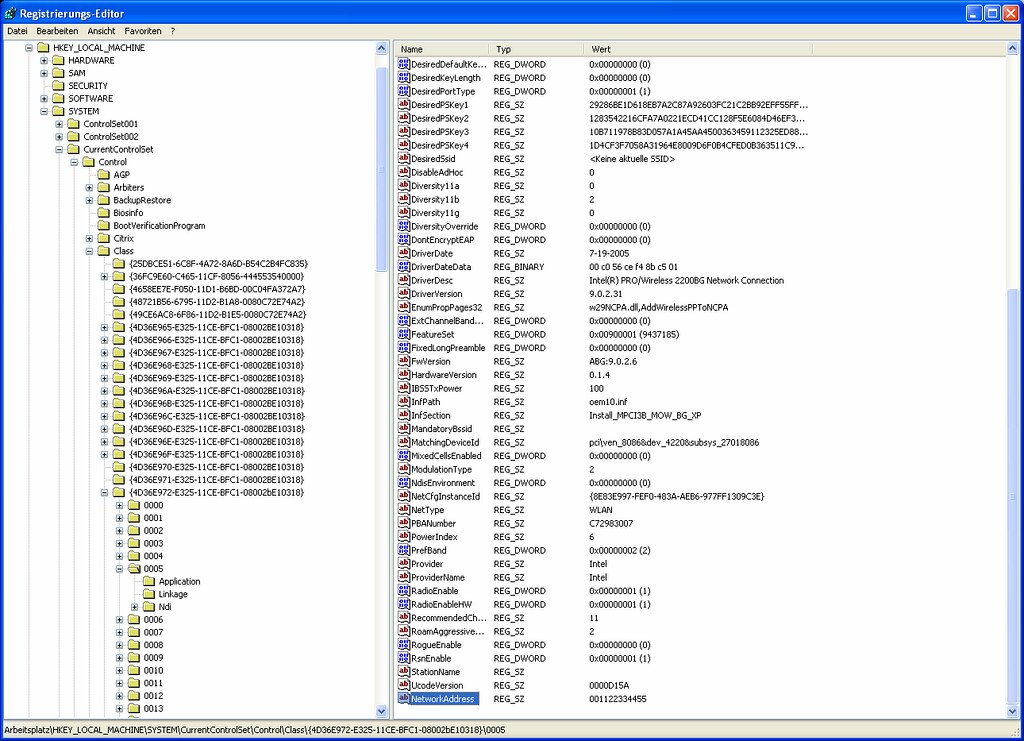The height and width of the screenshot is (741, 1024).
Task: Click the DWORD icon of PrefBand
Action: tap(404, 550)
